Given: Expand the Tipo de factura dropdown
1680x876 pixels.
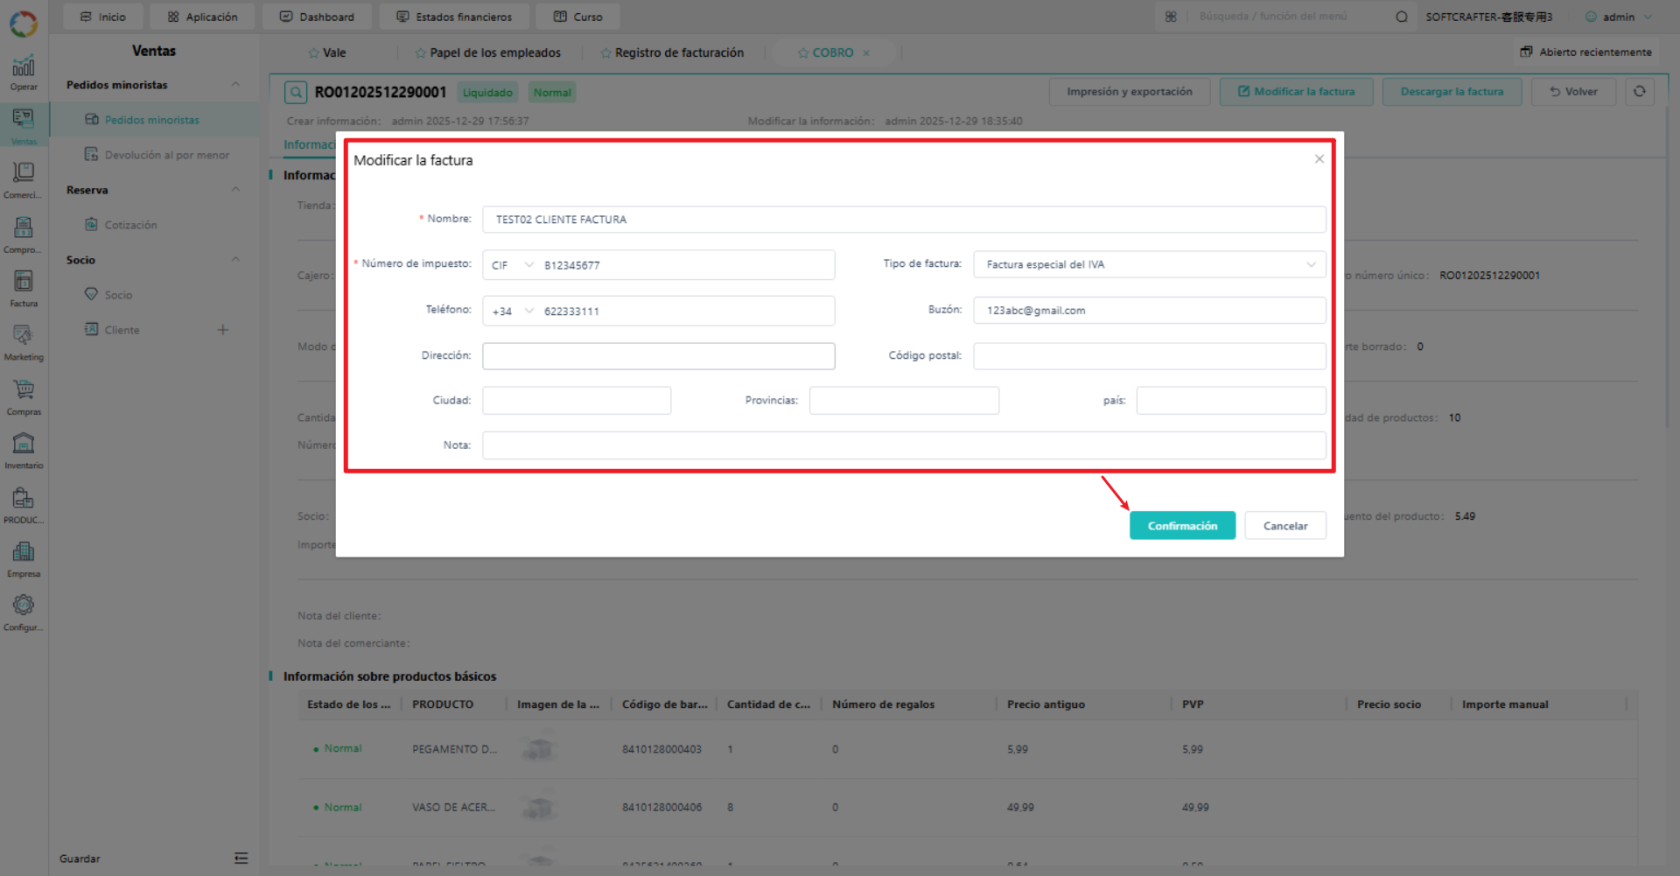Looking at the screenshot, I should (x=1149, y=264).
